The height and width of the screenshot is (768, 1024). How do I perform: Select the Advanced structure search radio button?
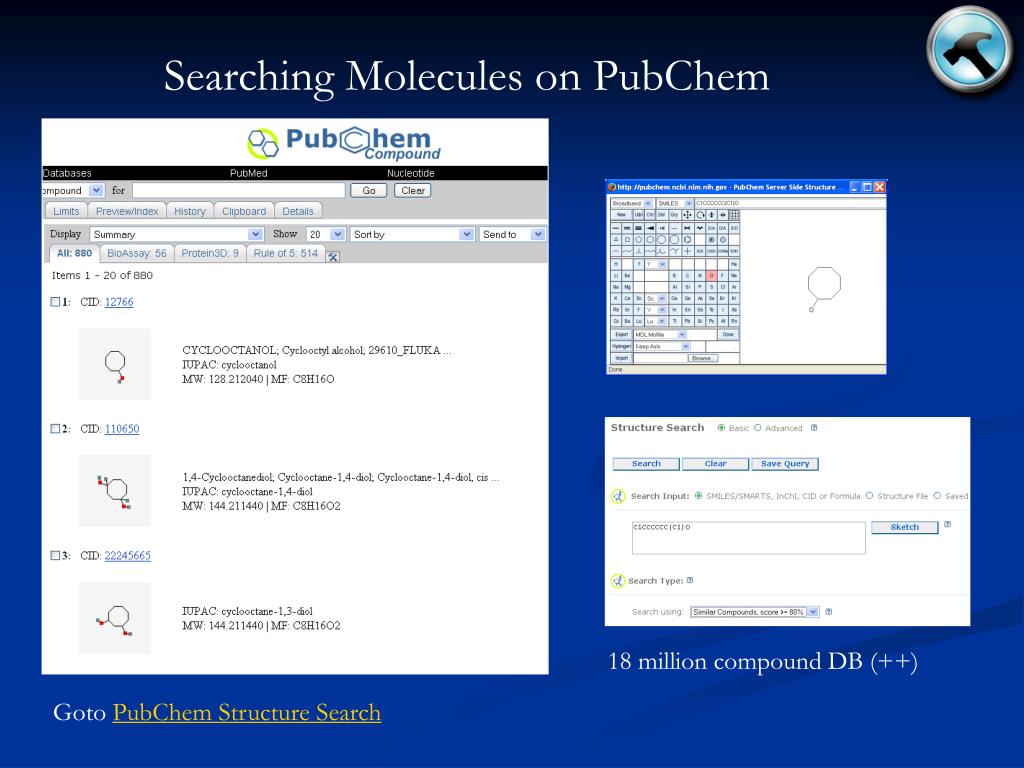758,428
